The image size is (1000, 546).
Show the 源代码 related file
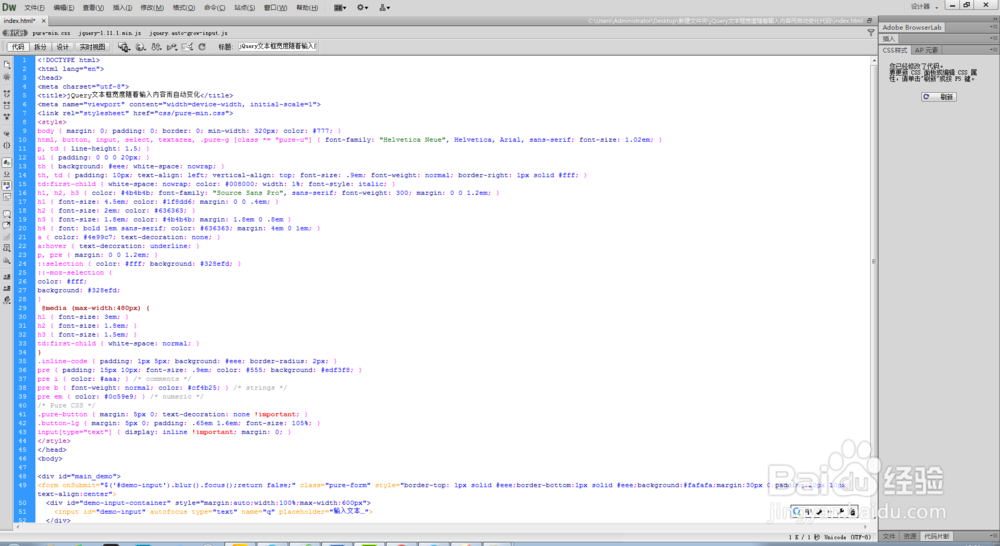[x=15, y=33]
